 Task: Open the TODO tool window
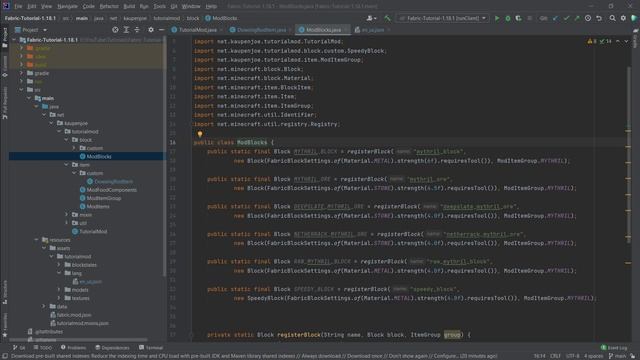(x=43, y=348)
